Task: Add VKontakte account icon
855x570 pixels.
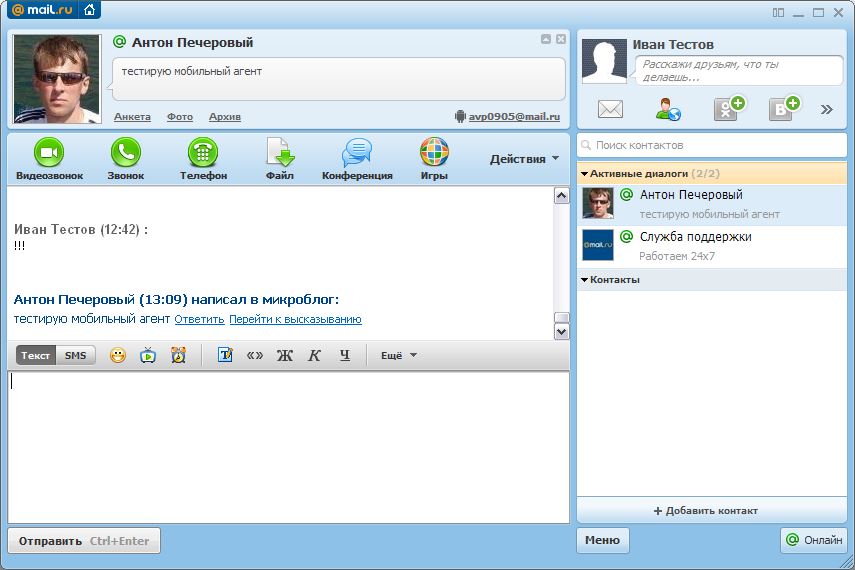Action: 784,109
